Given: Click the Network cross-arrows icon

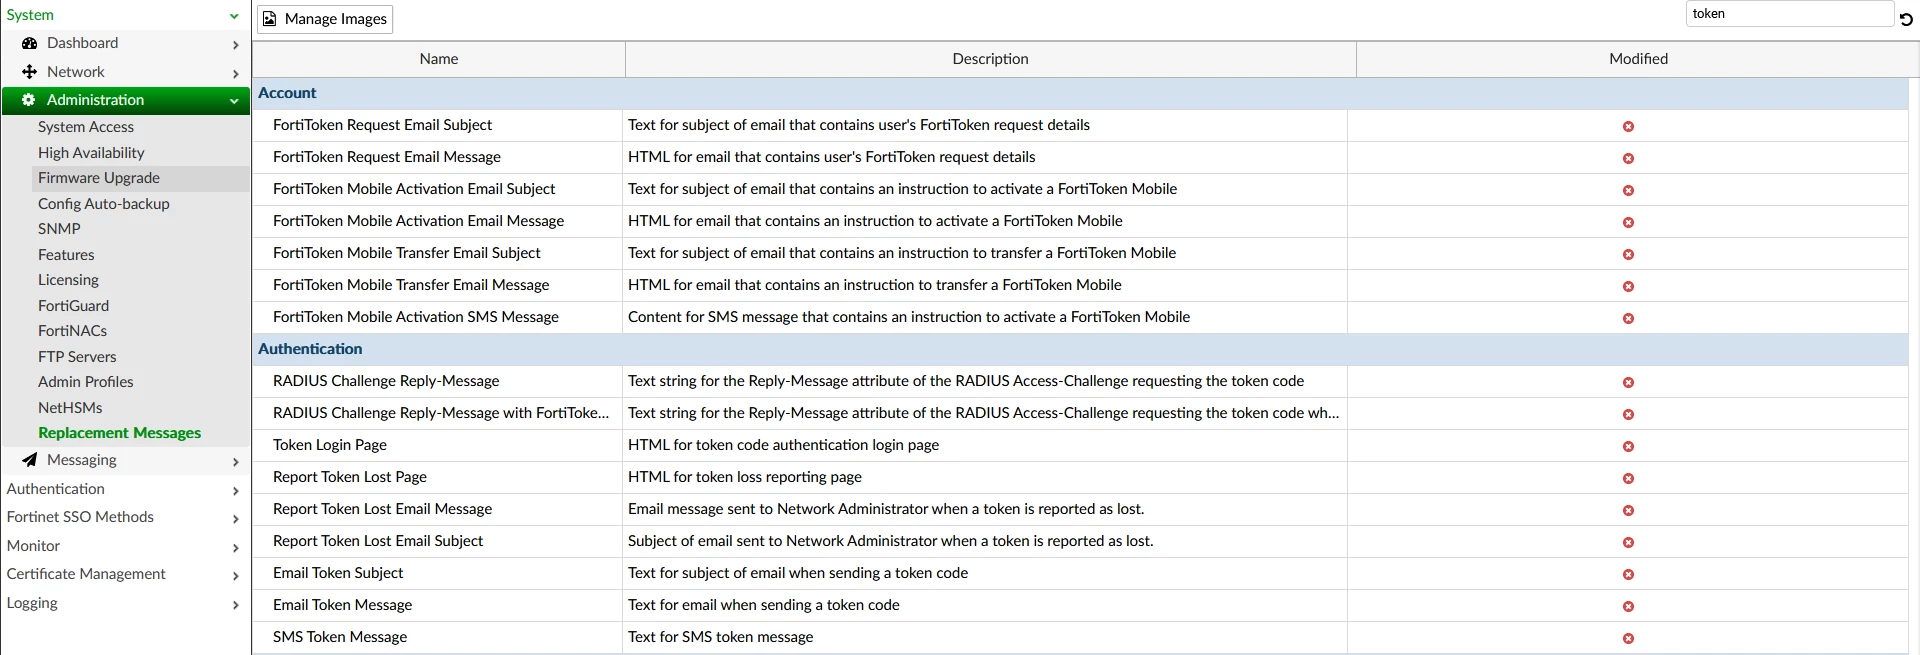Looking at the screenshot, I should (x=29, y=72).
